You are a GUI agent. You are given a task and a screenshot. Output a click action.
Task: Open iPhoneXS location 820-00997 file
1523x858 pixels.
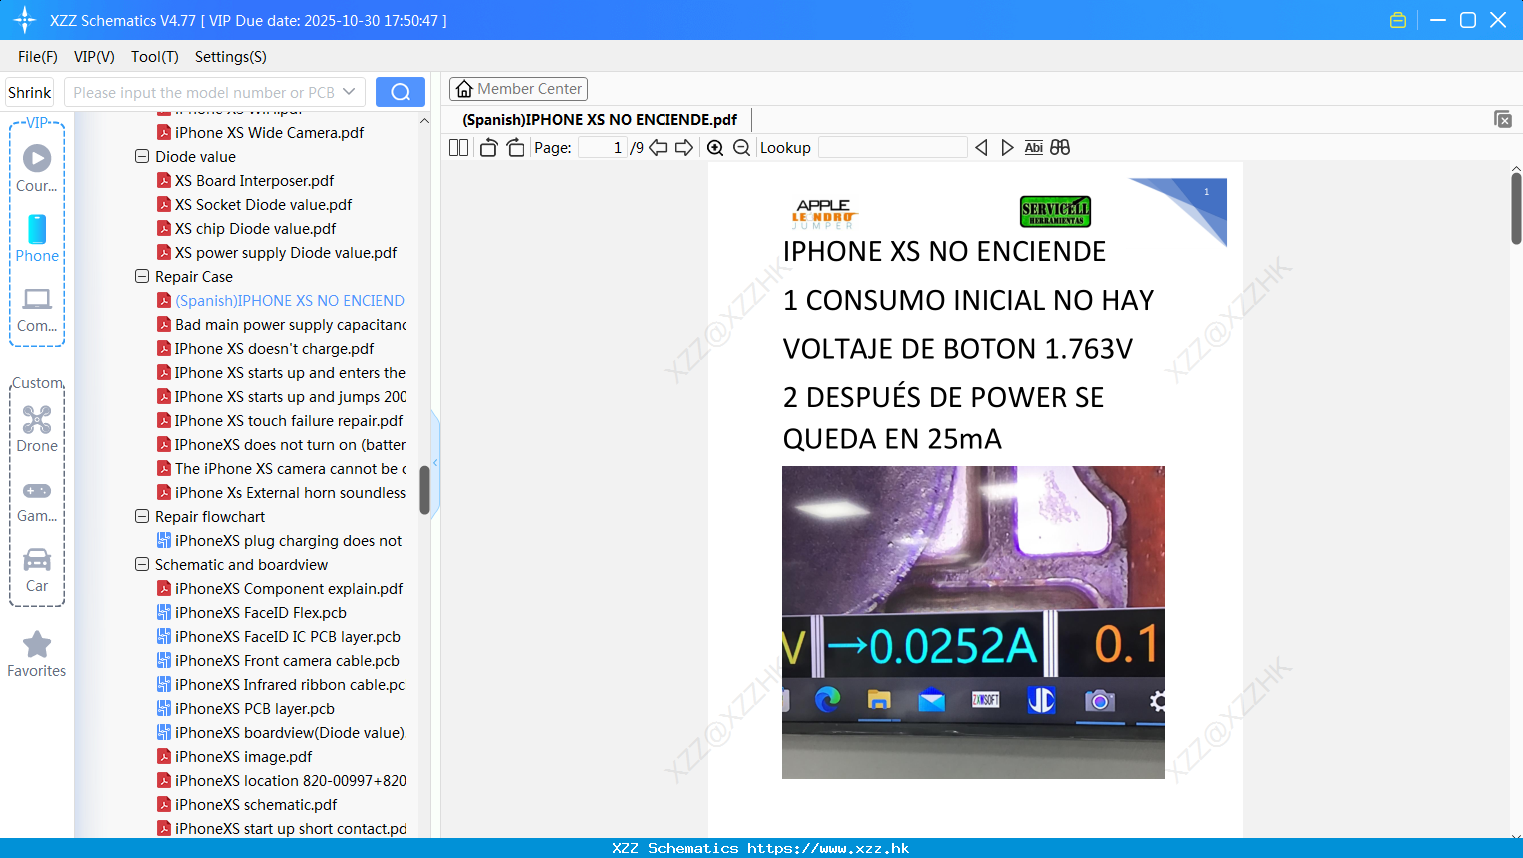(x=290, y=780)
